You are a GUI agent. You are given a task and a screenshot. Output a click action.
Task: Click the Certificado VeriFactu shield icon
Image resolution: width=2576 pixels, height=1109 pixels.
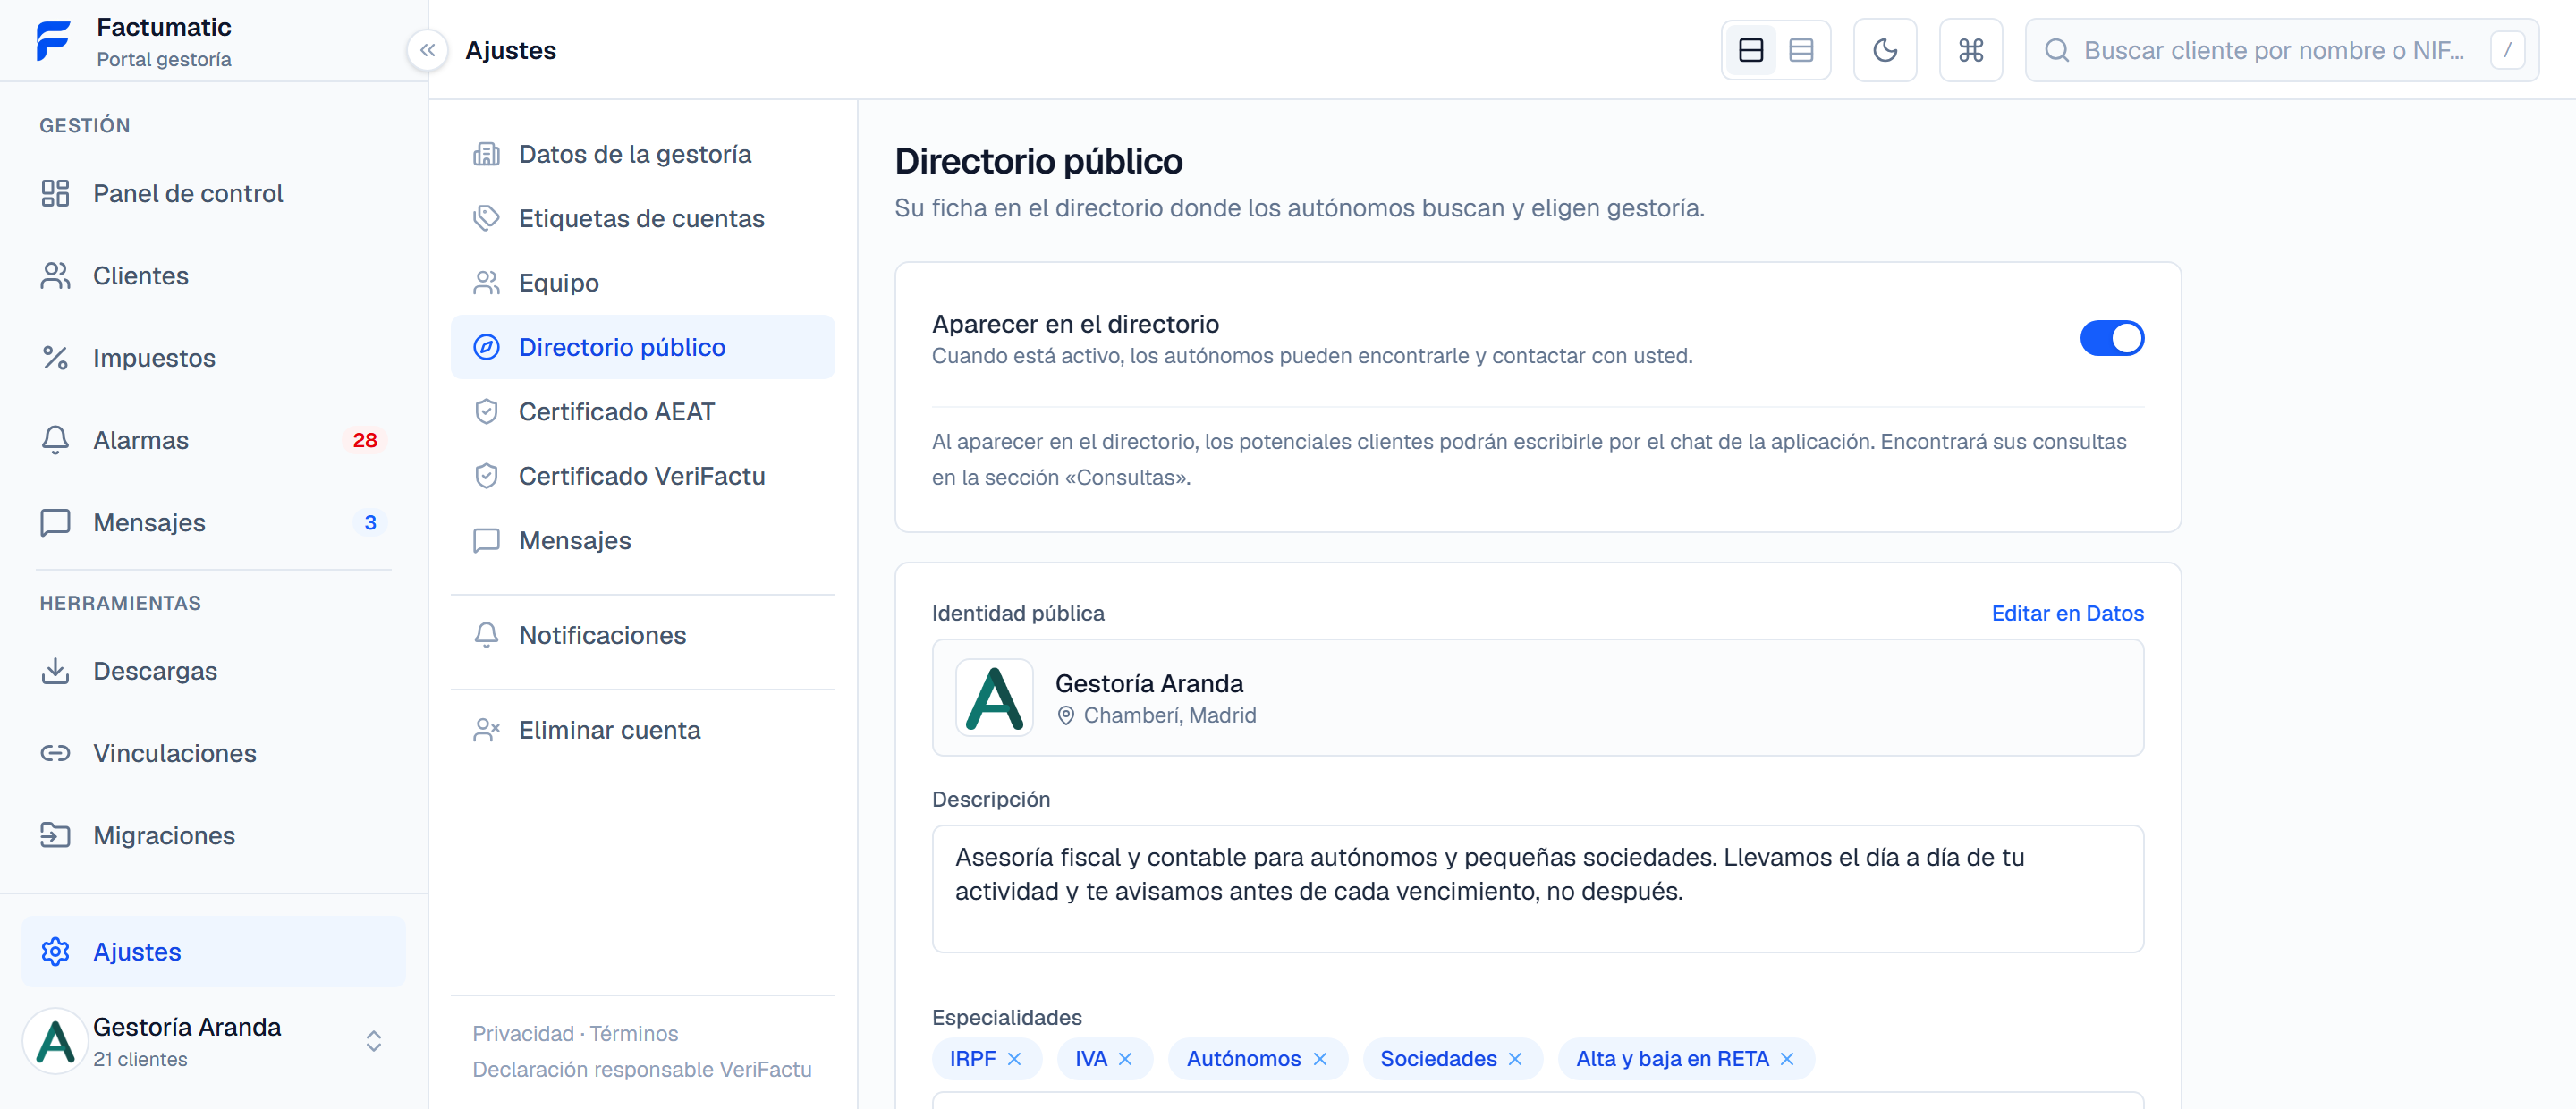click(486, 476)
